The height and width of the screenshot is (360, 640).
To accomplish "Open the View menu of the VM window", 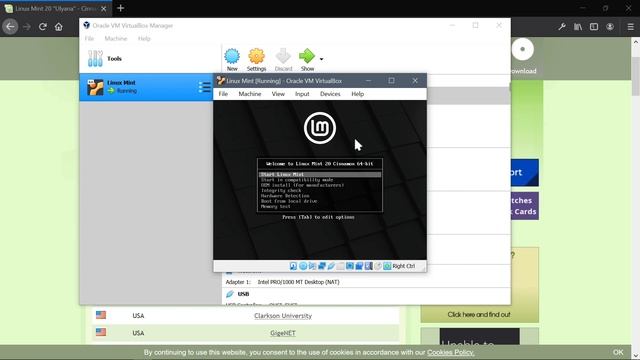I will (278, 94).
